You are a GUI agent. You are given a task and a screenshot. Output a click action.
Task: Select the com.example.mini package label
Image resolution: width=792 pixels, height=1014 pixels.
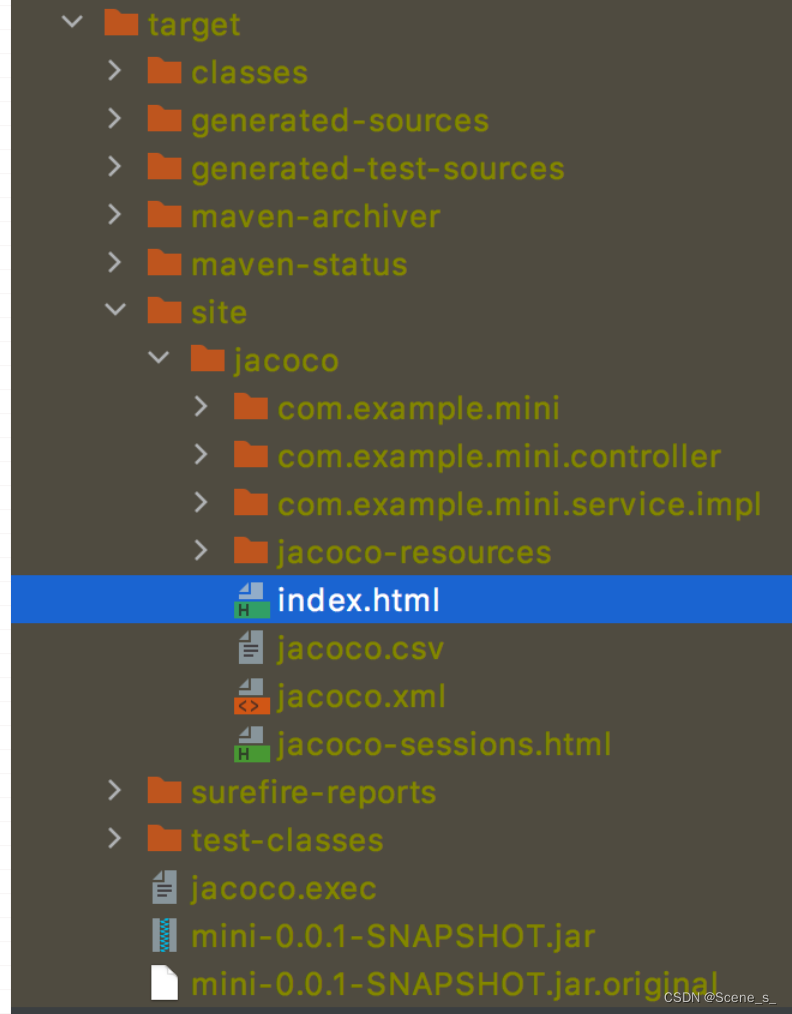click(x=418, y=409)
